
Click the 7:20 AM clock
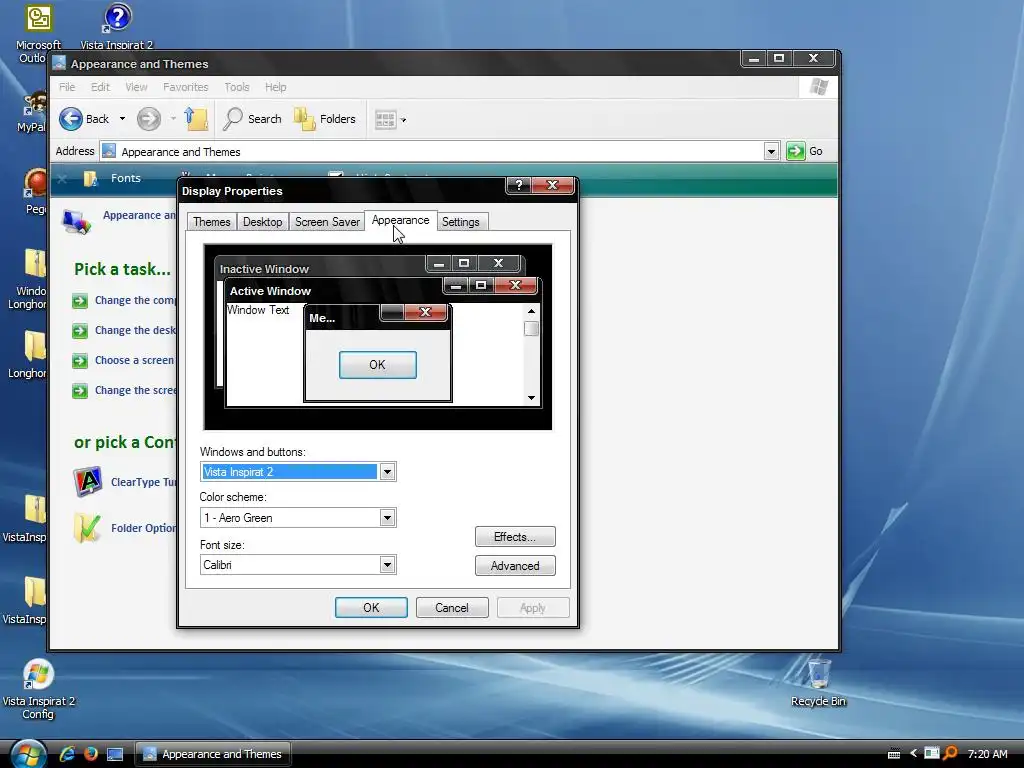point(987,754)
